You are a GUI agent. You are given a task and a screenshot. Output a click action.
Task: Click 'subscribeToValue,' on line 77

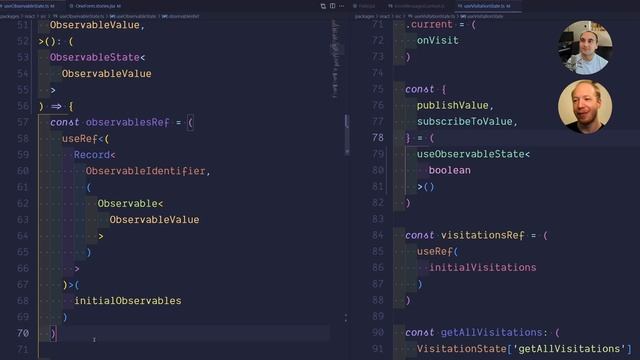click(467, 121)
